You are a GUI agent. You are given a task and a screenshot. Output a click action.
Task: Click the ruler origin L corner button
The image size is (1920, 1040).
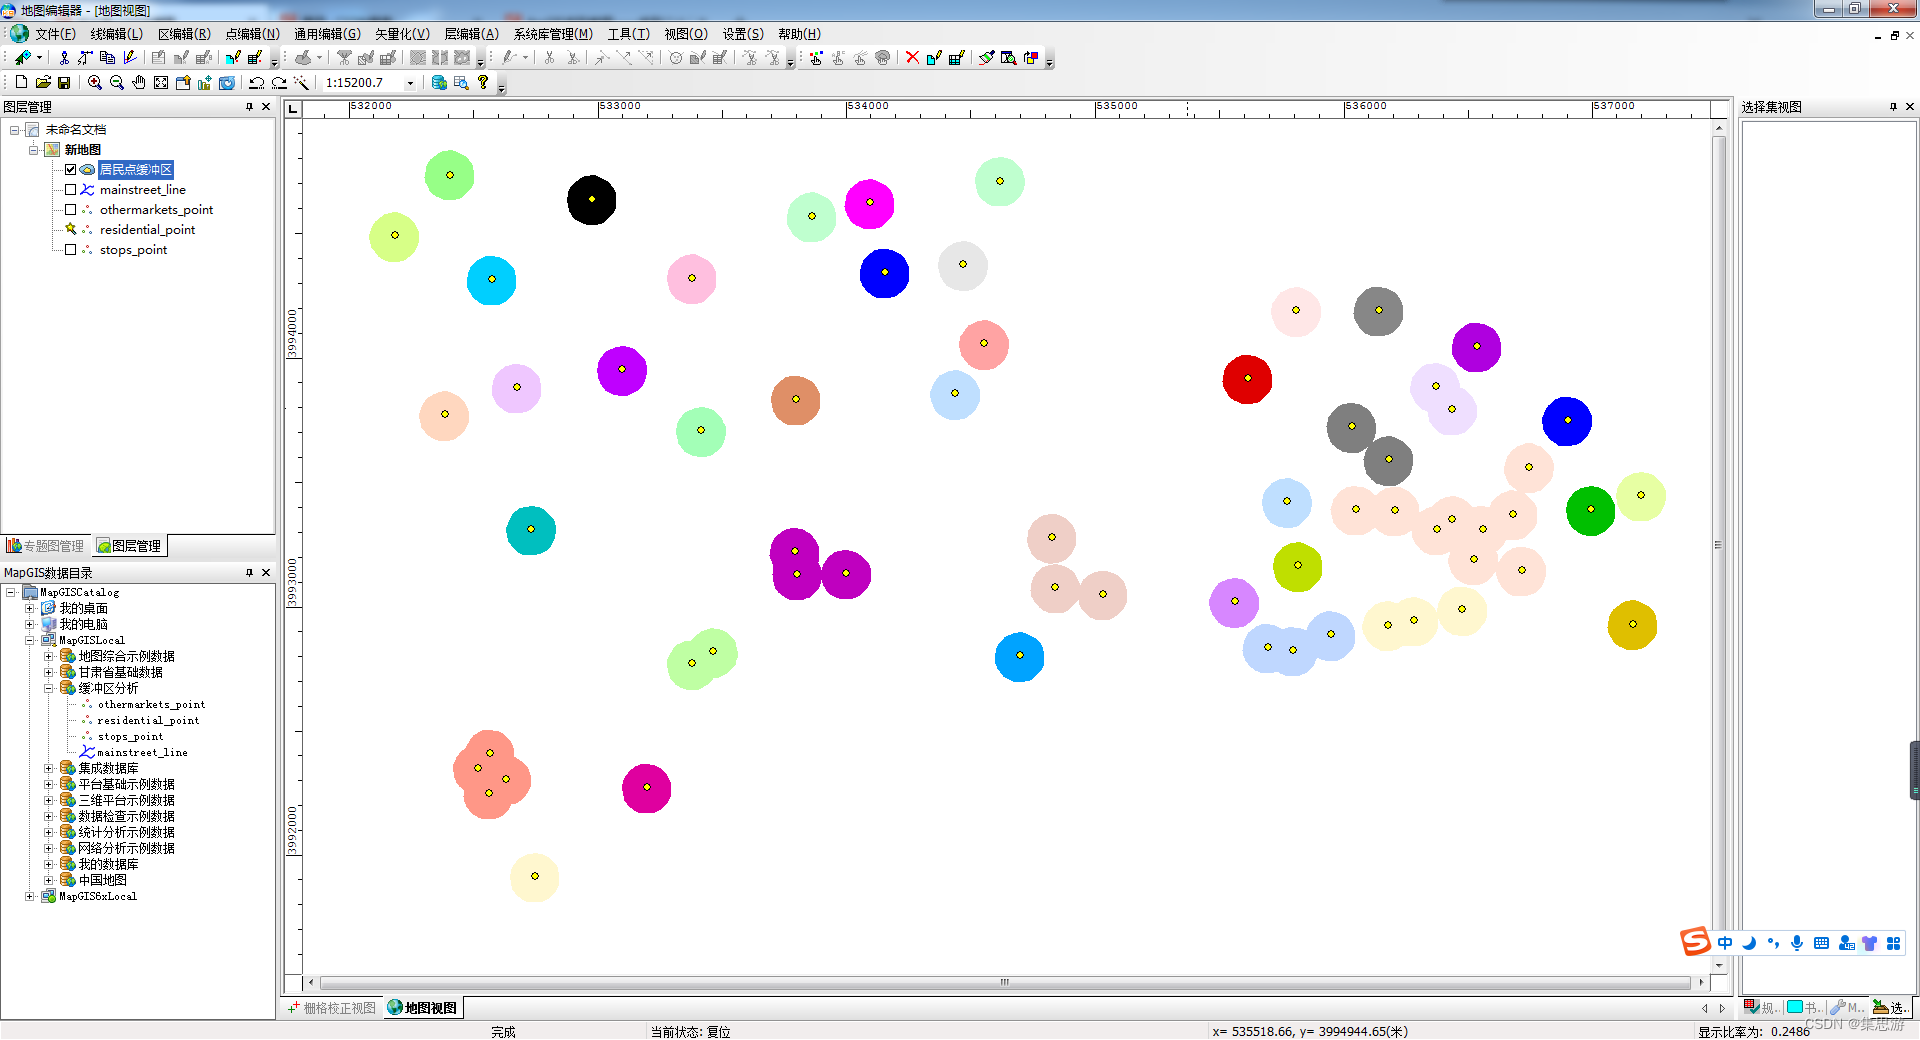[x=293, y=108]
